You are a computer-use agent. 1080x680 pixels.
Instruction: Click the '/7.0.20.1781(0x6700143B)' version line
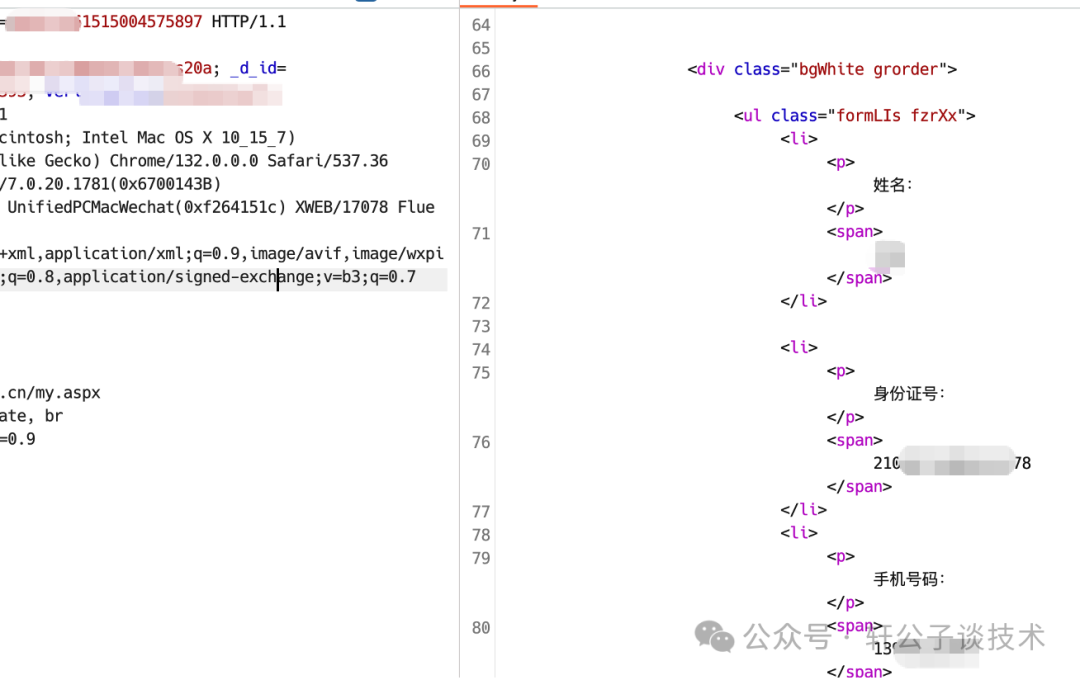pyautogui.click(x=110, y=184)
